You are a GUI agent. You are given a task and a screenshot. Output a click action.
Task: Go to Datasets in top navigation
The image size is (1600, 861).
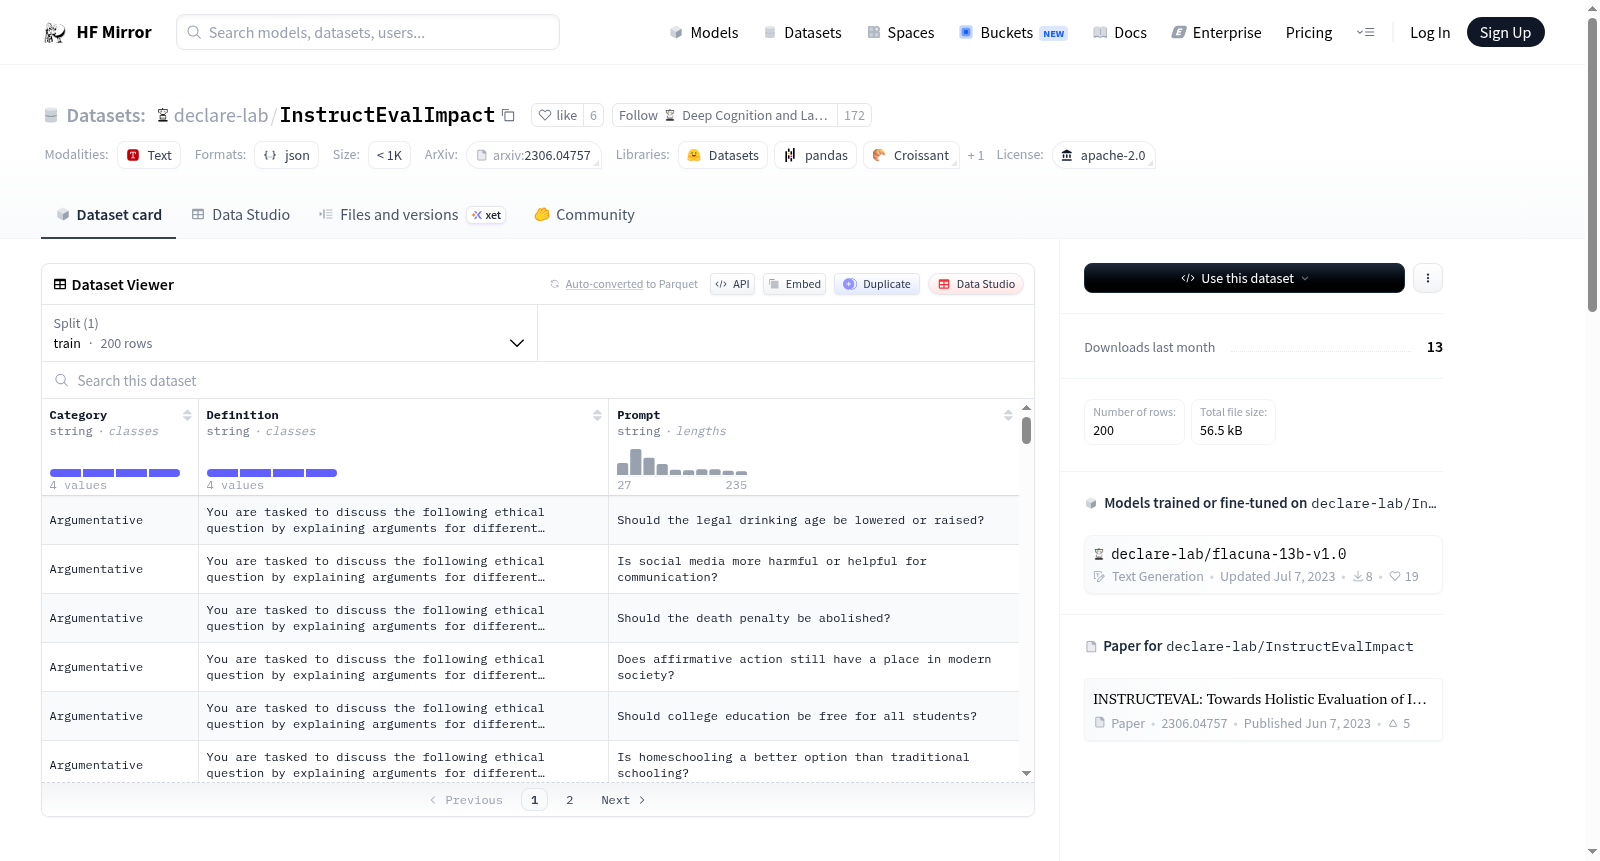pos(803,33)
